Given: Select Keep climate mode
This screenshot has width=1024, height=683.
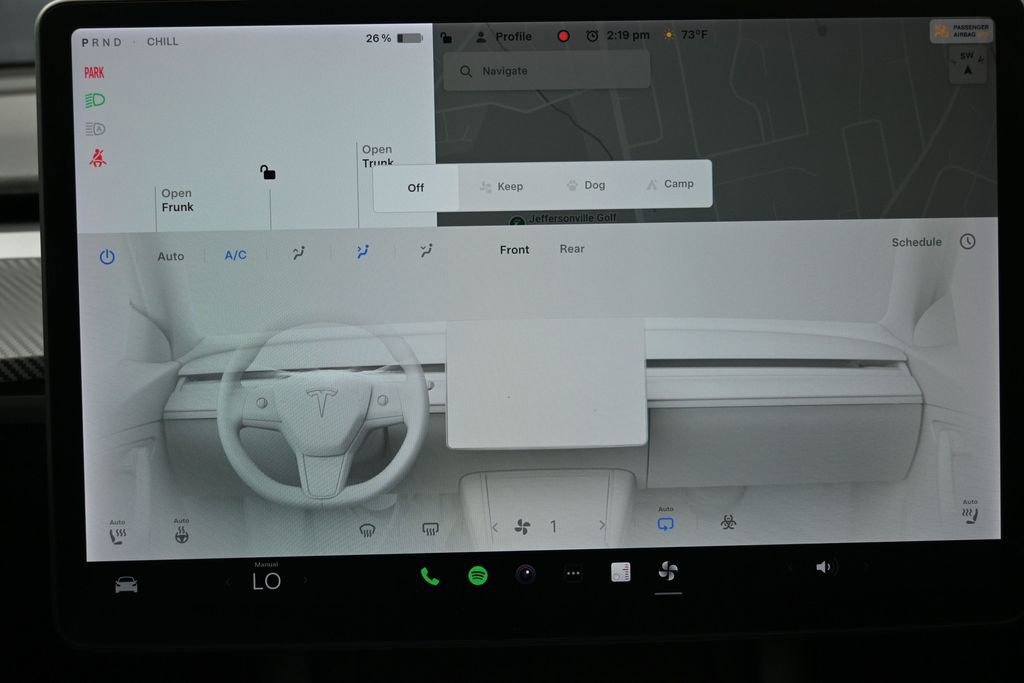Looking at the screenshot, I should click(502, 186).
